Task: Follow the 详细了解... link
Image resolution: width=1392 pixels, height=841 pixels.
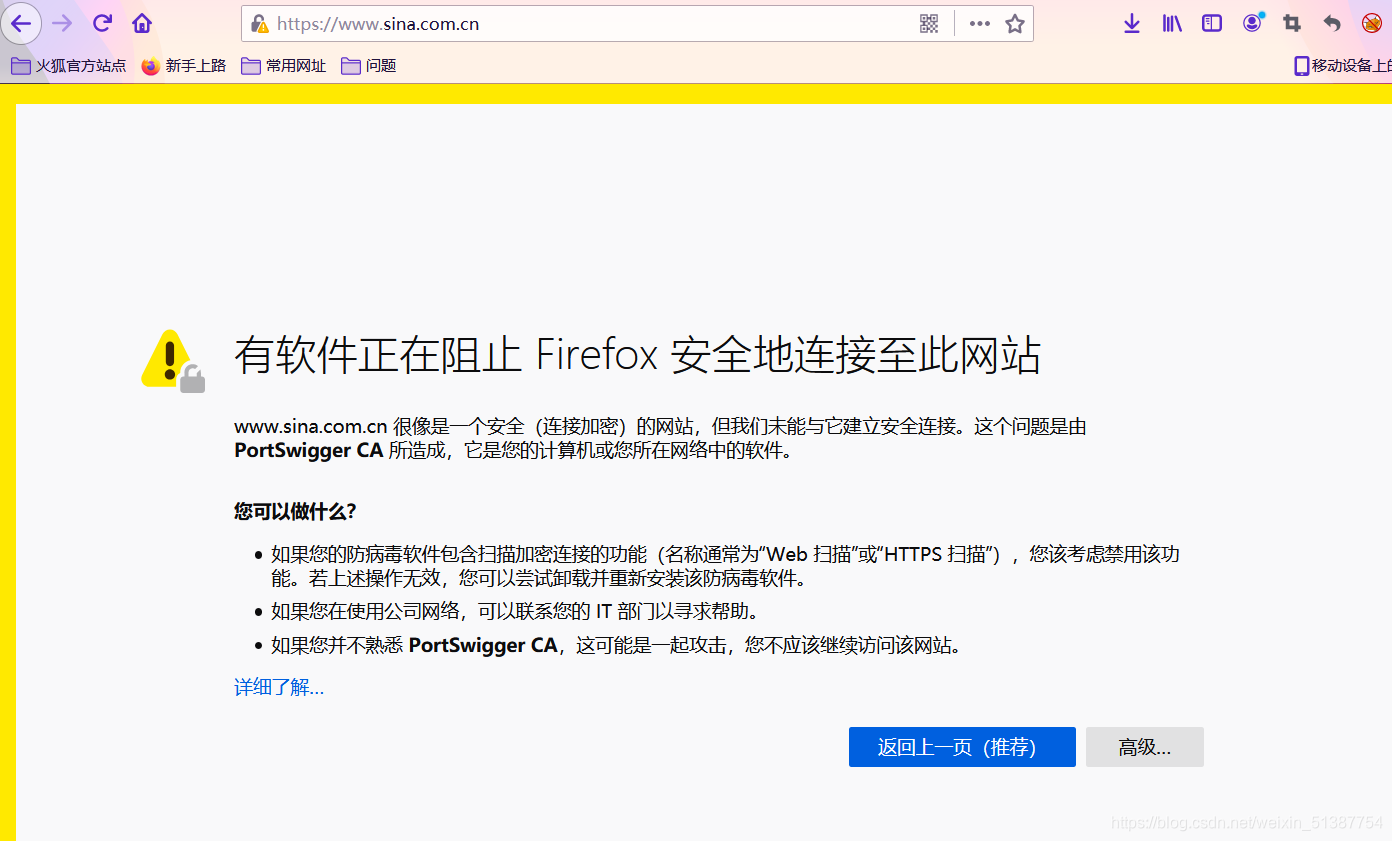Action: click(x=279, y=688)
